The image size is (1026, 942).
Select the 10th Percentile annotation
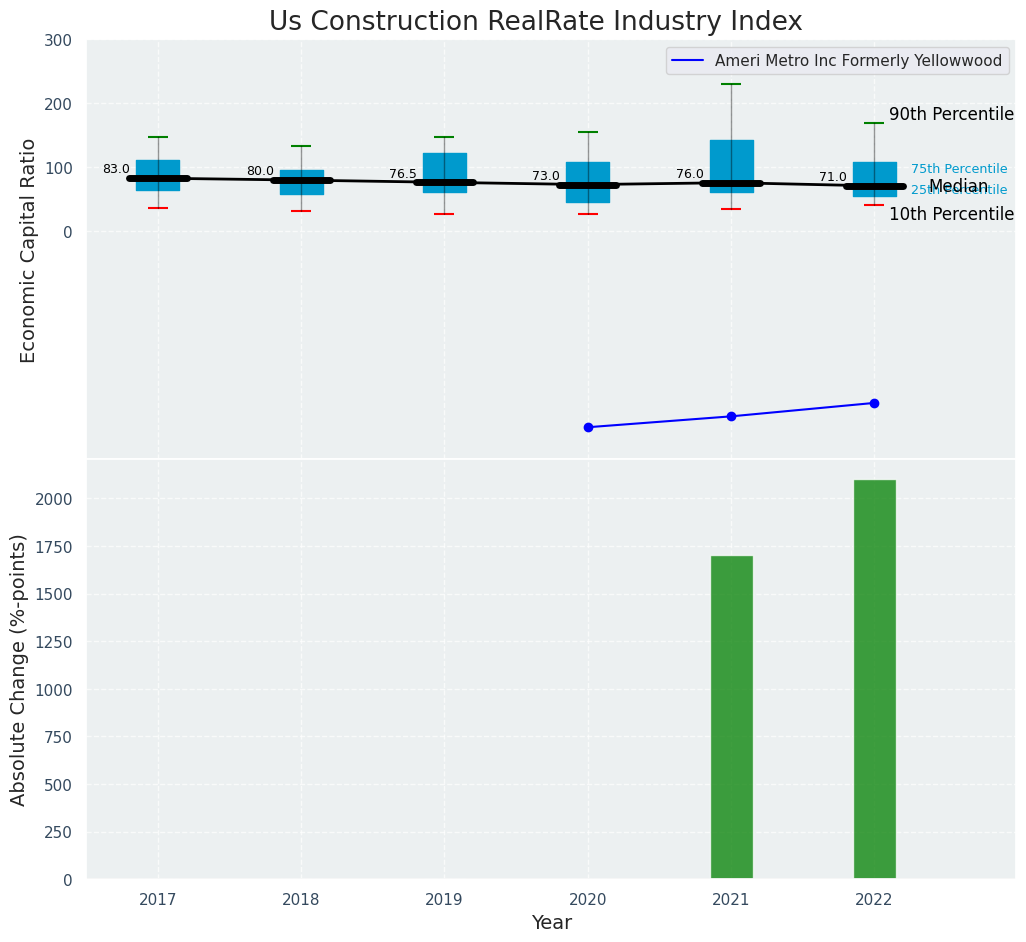(951, 214)
